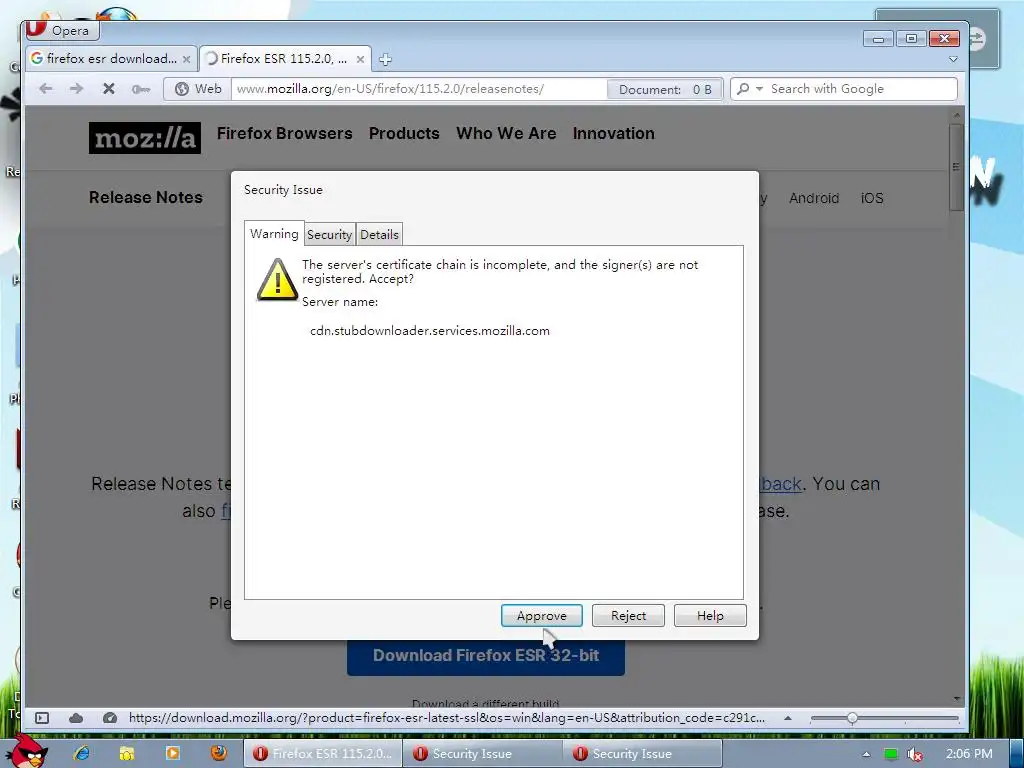Open the clock showing 2:06 PM
The image size is (1024, 768).
coord(969,754)
